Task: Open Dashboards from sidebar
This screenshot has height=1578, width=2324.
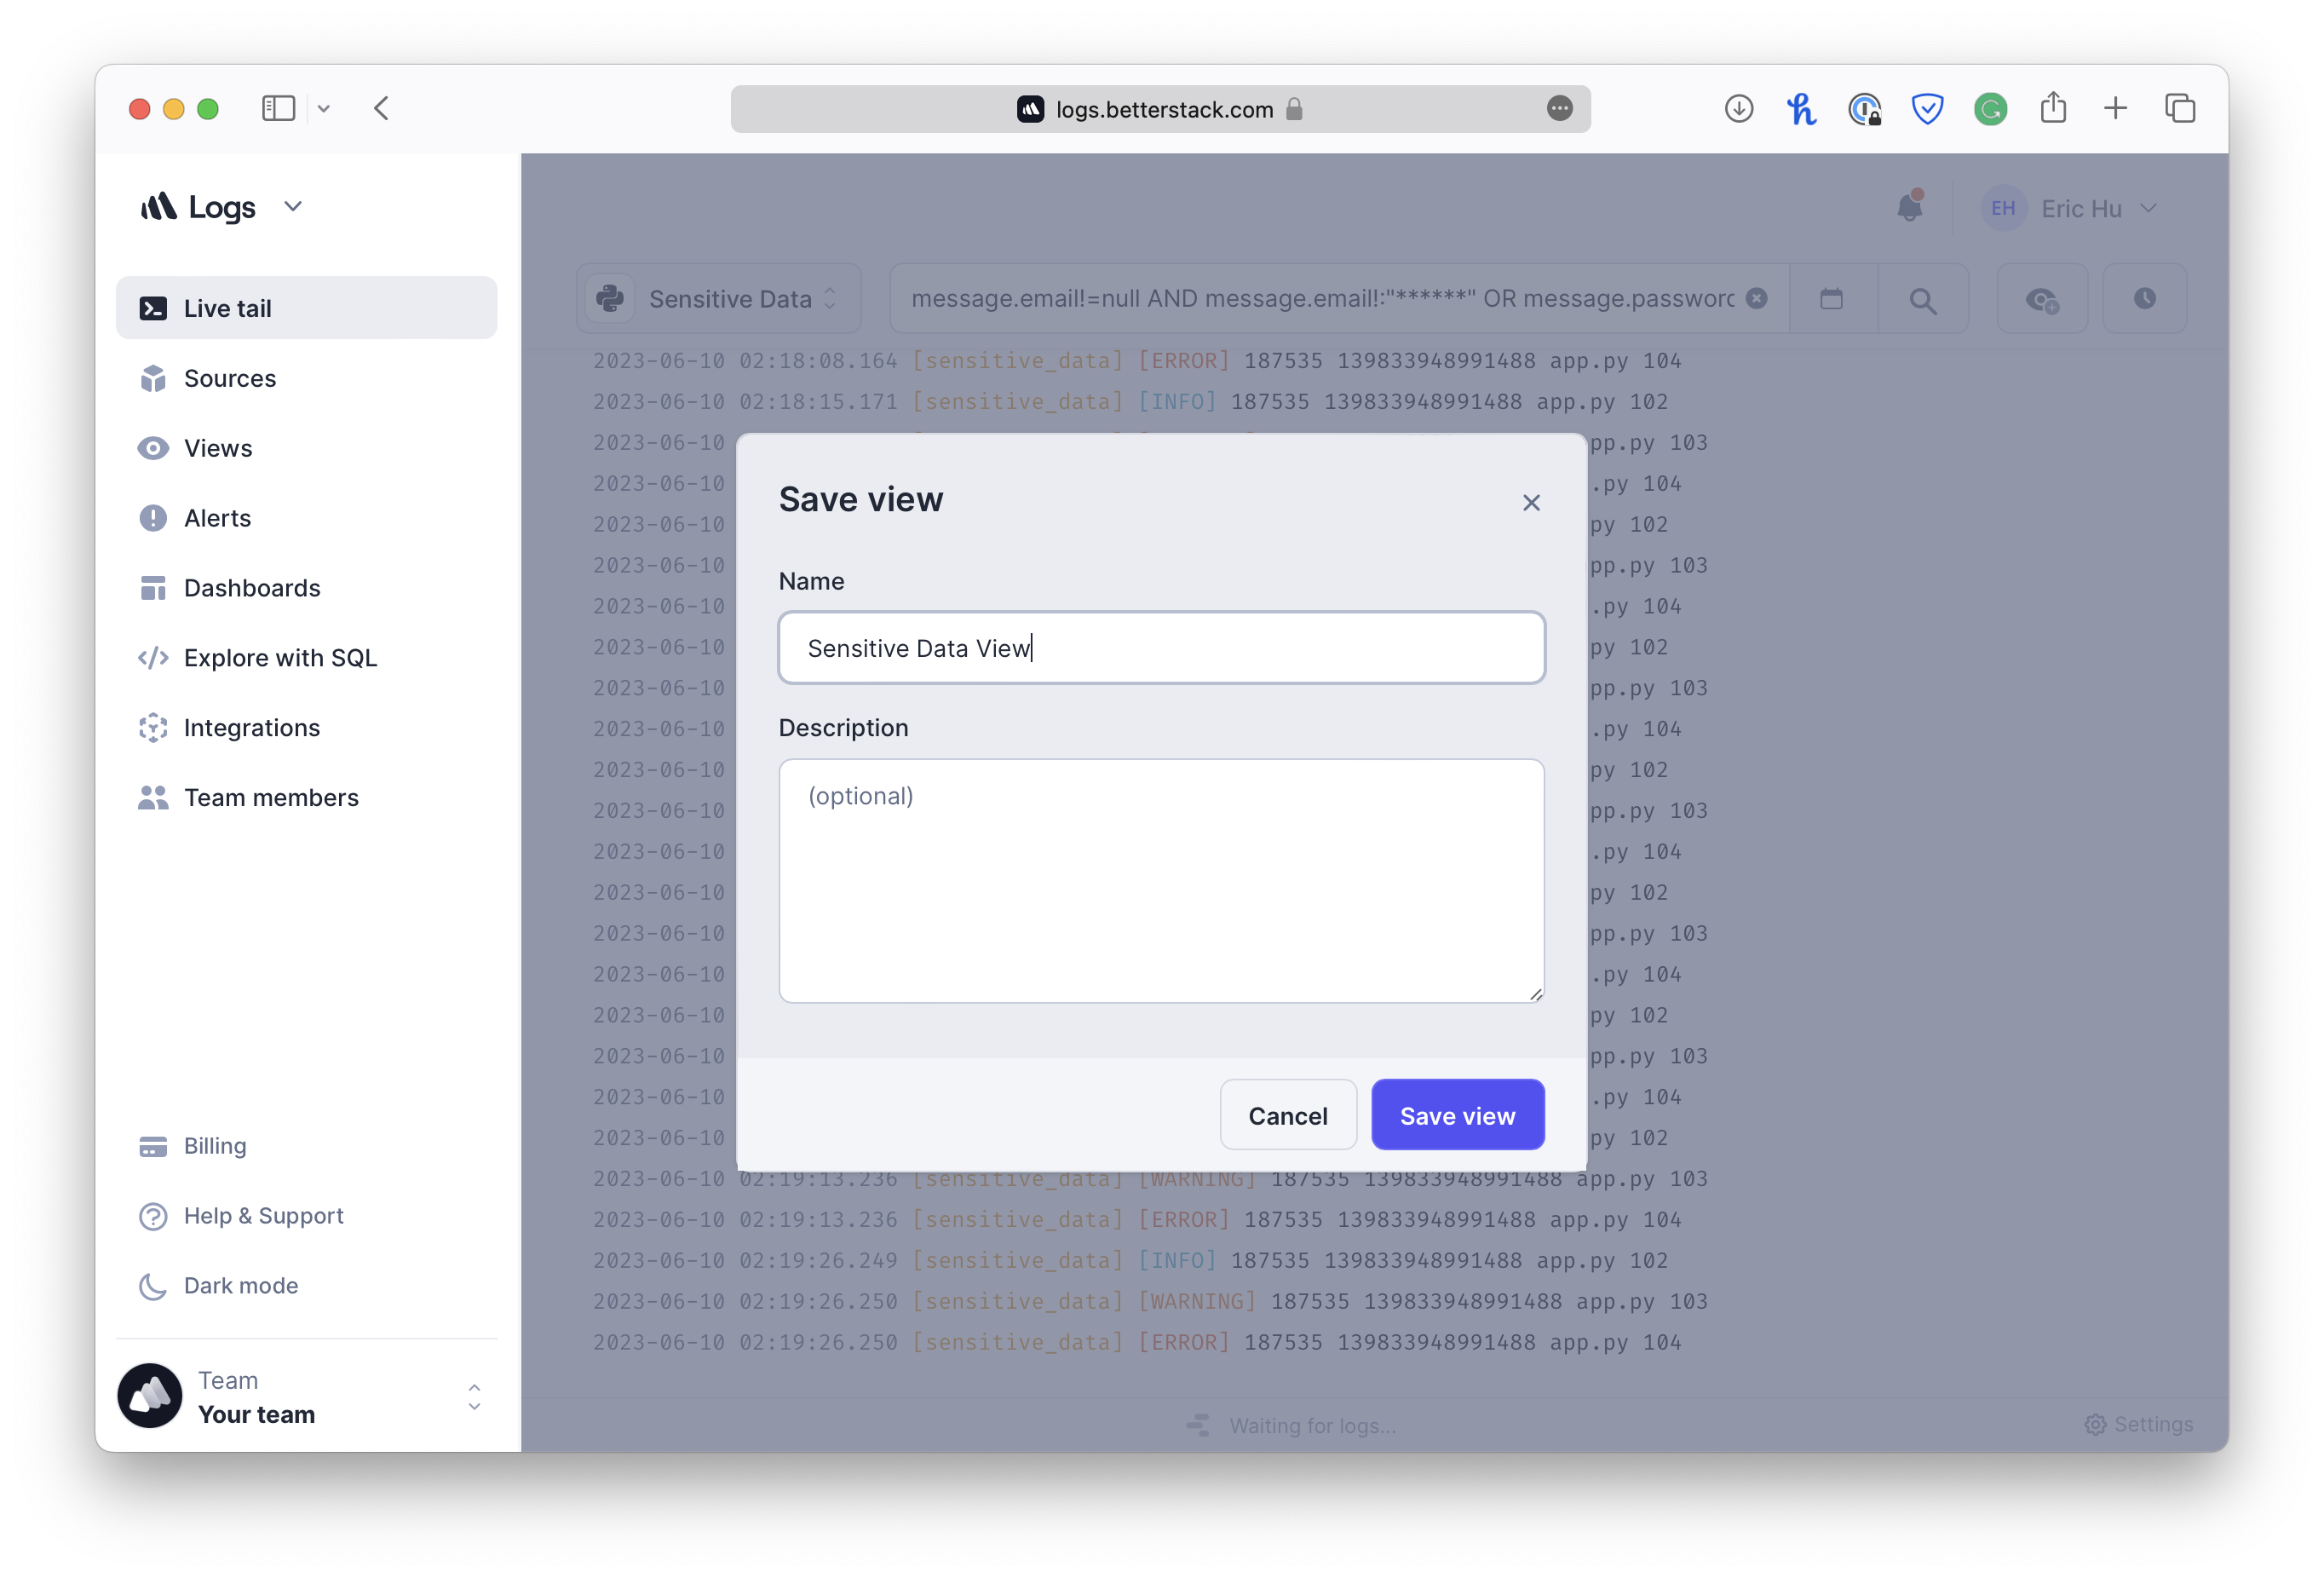Action: pyautogui.click(x=306, y=588)
